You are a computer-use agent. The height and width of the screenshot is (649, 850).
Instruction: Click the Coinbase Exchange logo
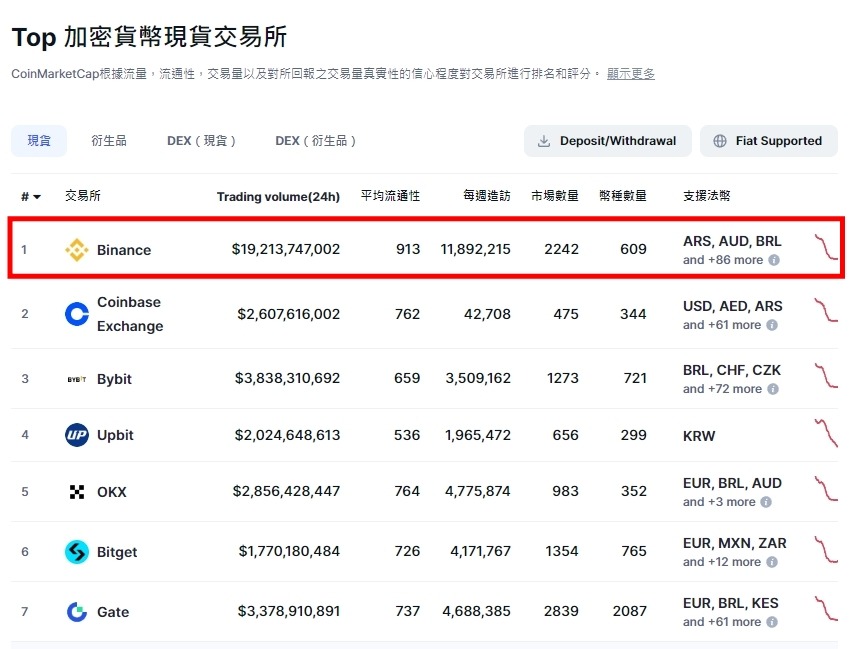coord(76,313)
